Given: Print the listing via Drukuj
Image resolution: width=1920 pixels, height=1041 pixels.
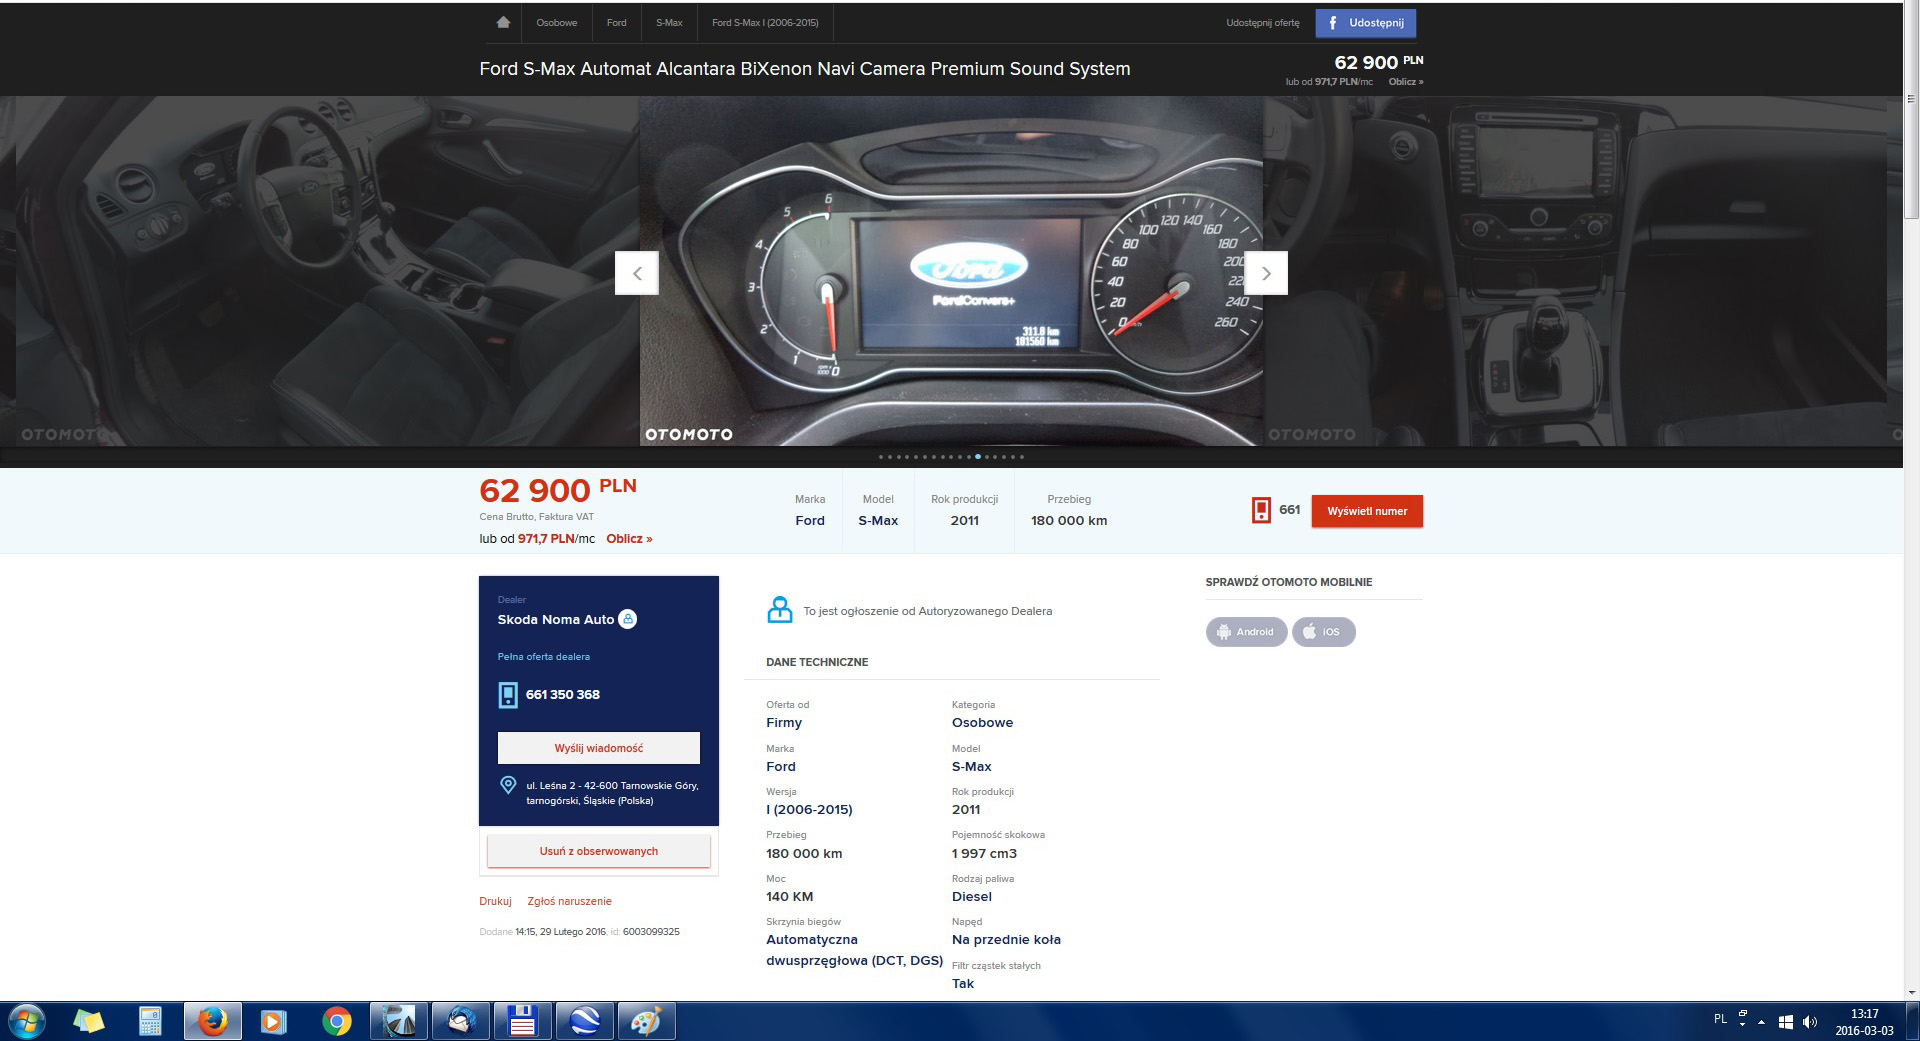Looking at the screenshot, I should [495, 901].
